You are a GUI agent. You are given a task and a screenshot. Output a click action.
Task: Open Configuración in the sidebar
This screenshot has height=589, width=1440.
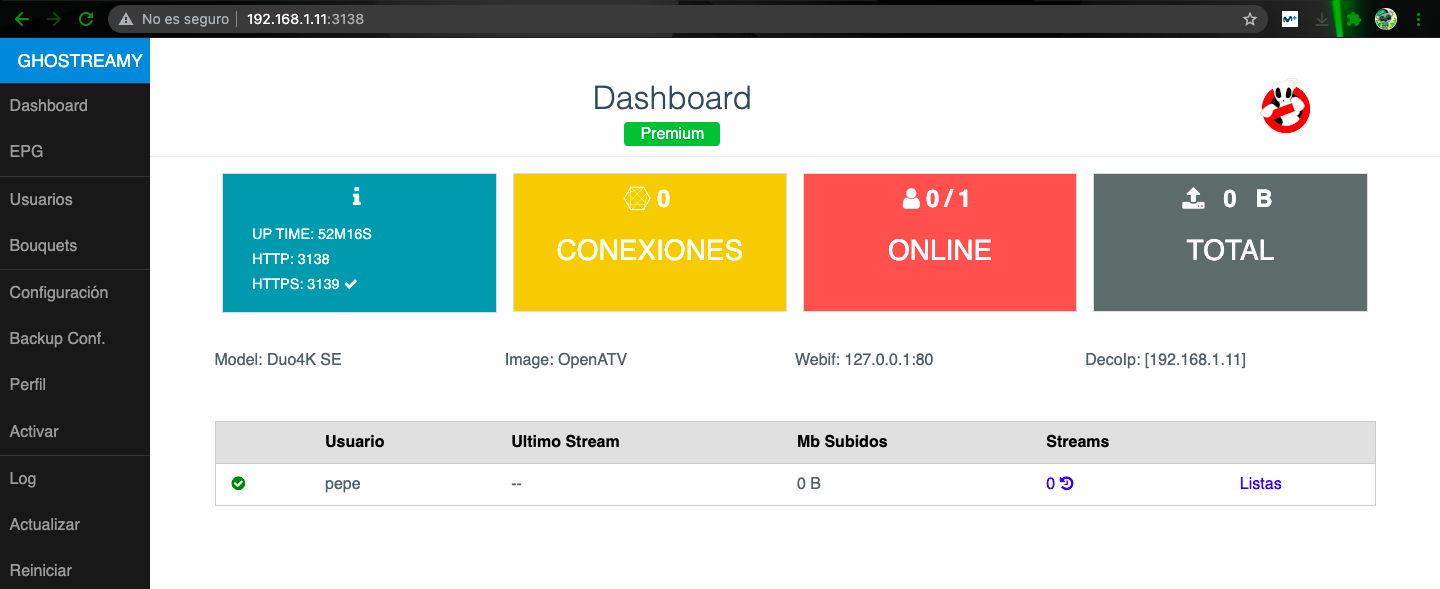point(58,293)
